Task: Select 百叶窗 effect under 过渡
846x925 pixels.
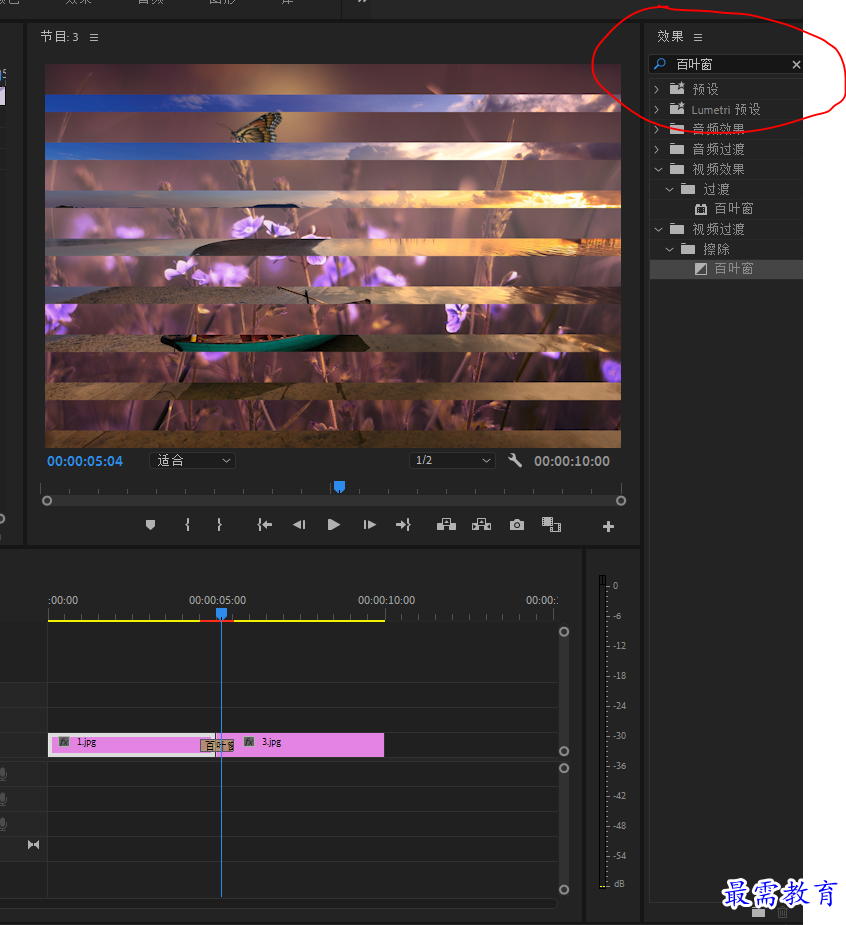Action: tap(733, 209)
